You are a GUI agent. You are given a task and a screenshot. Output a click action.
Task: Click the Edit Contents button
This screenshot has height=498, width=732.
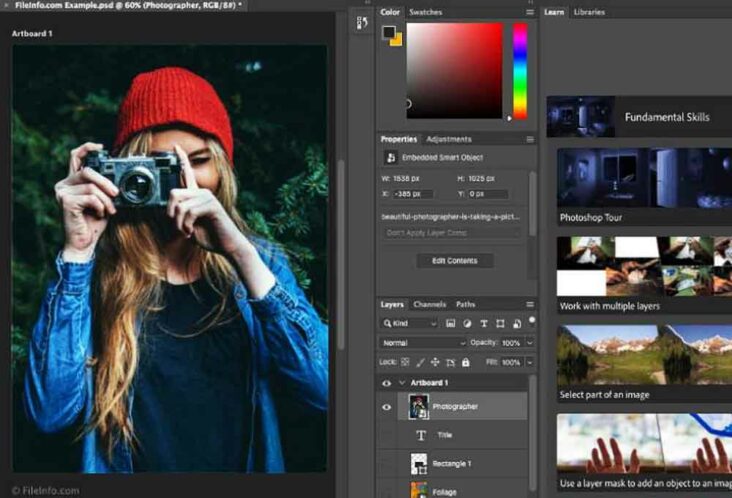tap(455, 260)
